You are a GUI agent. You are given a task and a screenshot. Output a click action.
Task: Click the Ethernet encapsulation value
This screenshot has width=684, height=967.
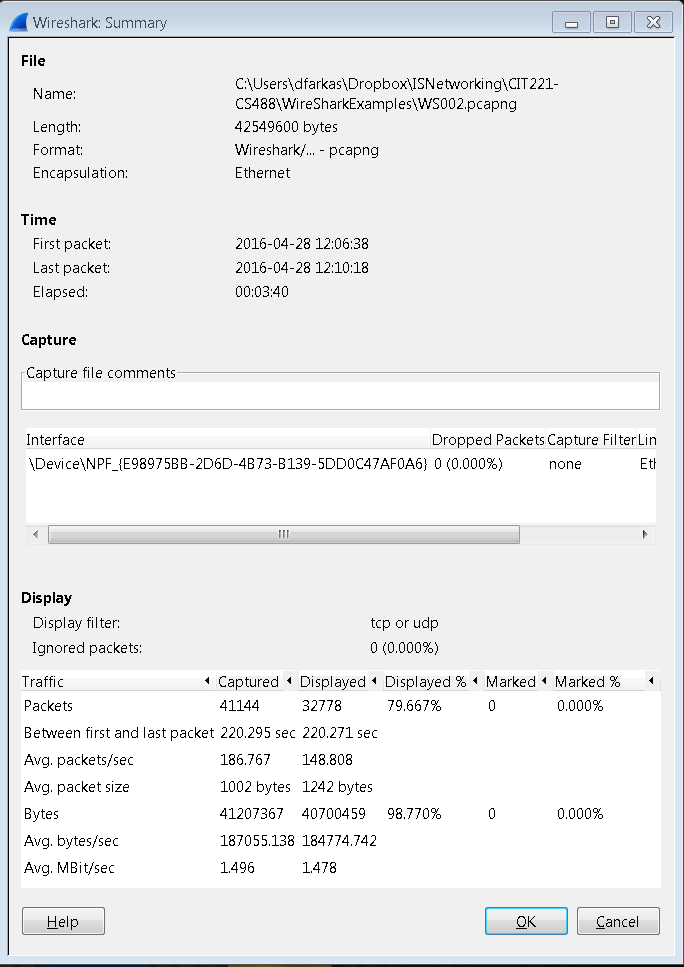tap(262, 173)
